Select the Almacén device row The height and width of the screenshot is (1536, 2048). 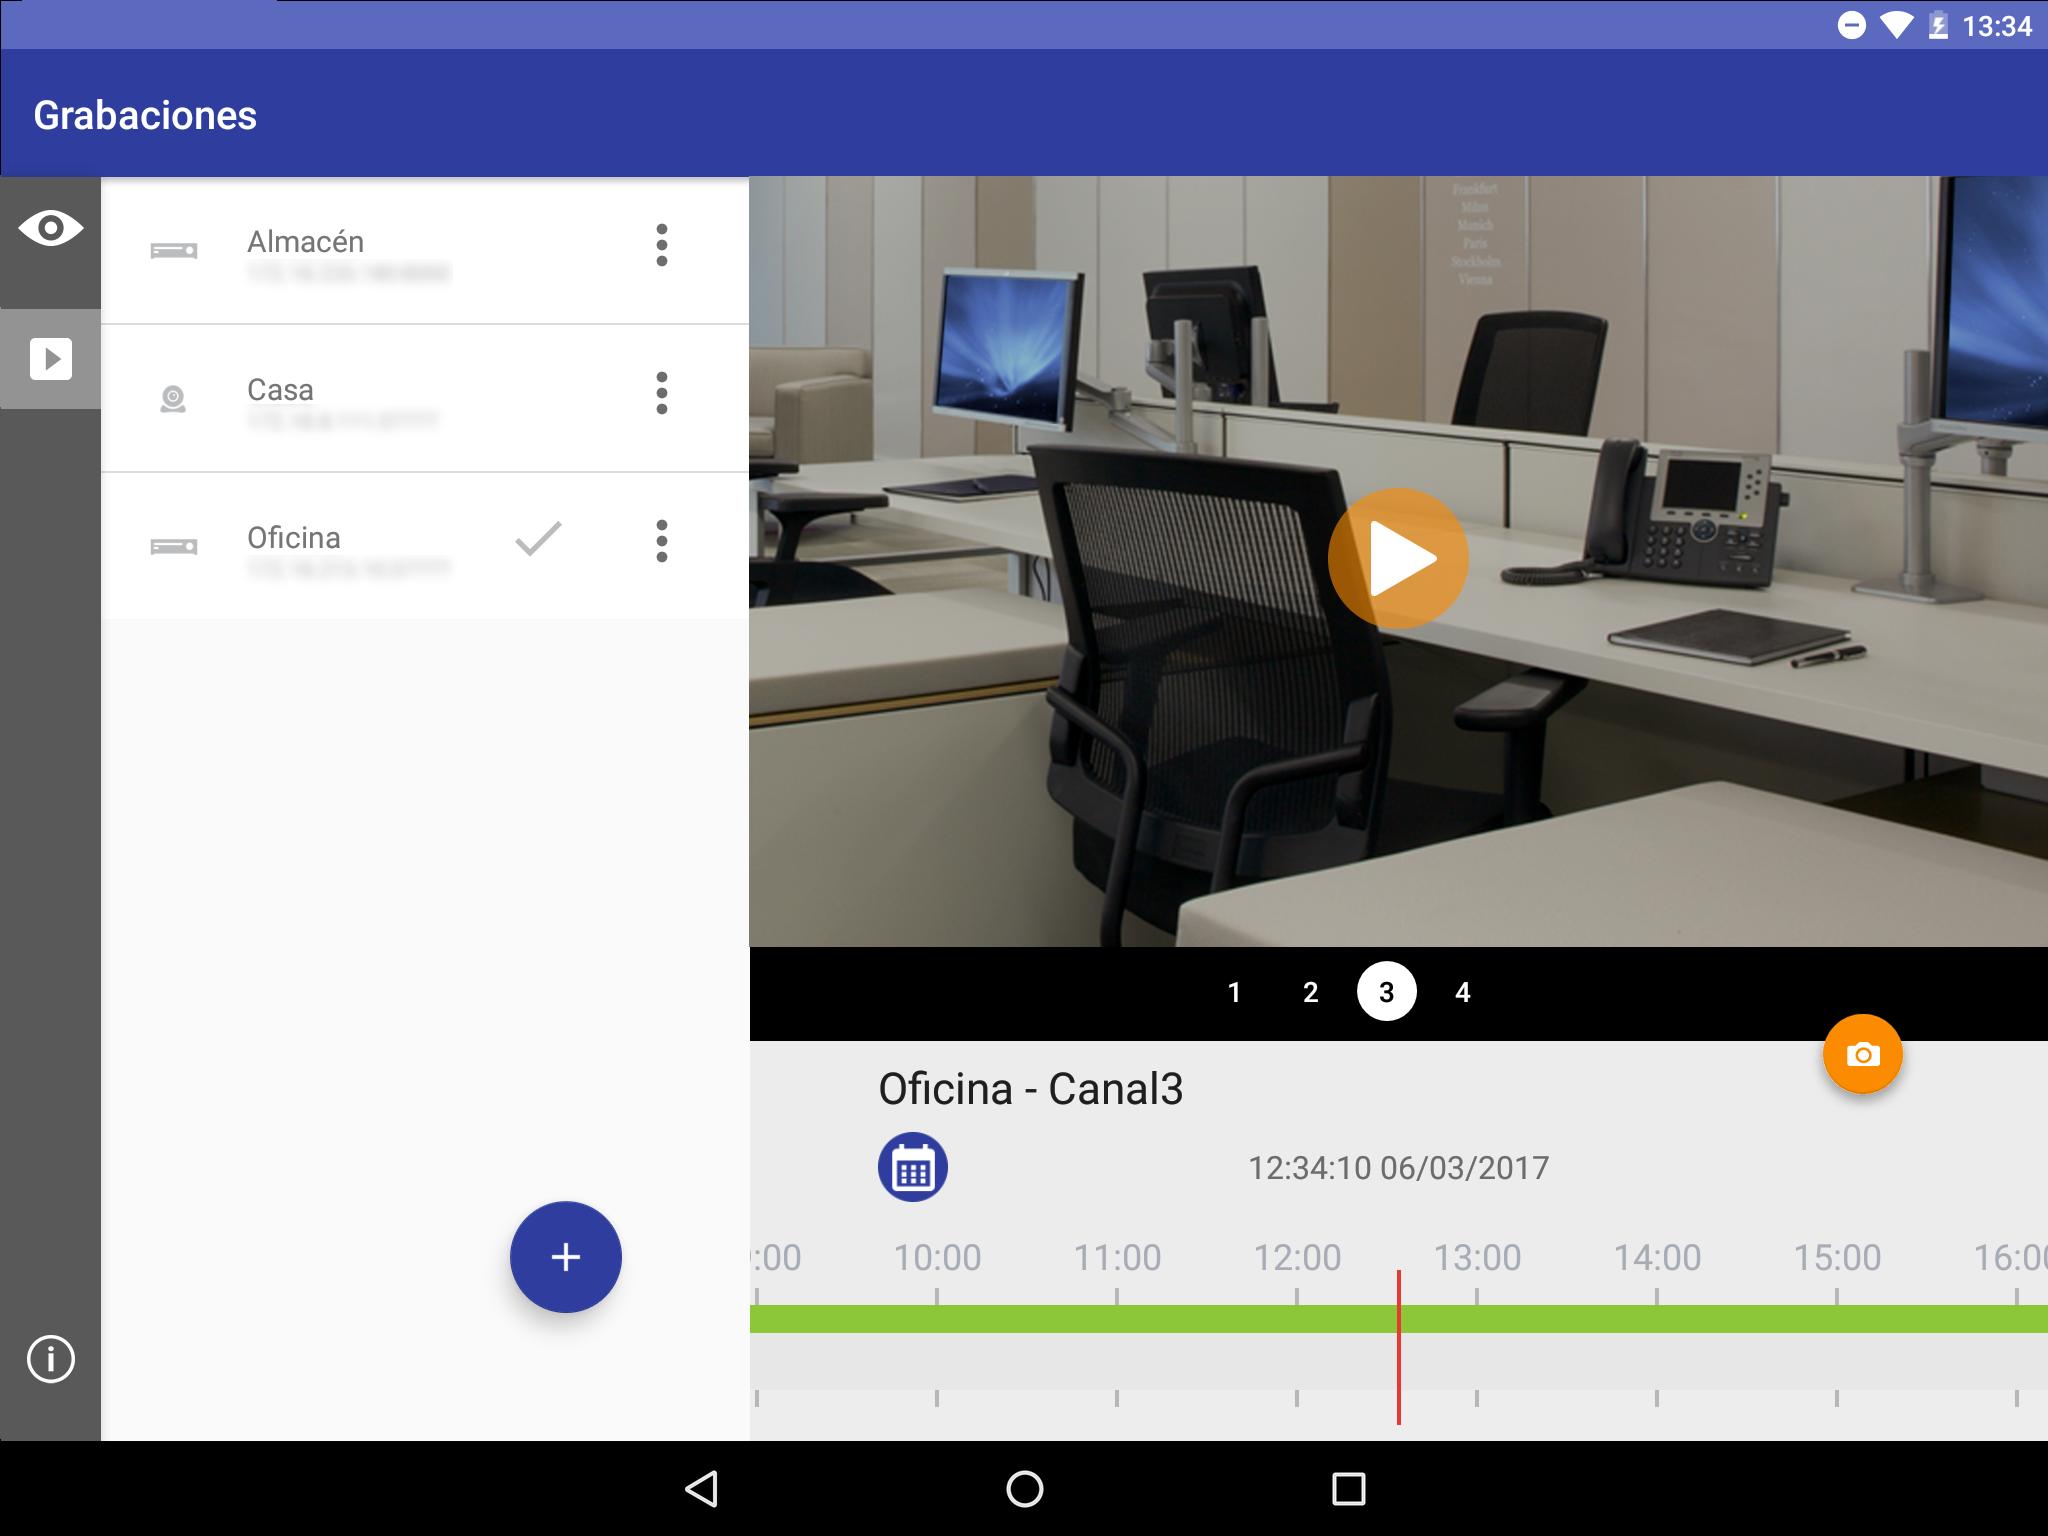(425, 251)
